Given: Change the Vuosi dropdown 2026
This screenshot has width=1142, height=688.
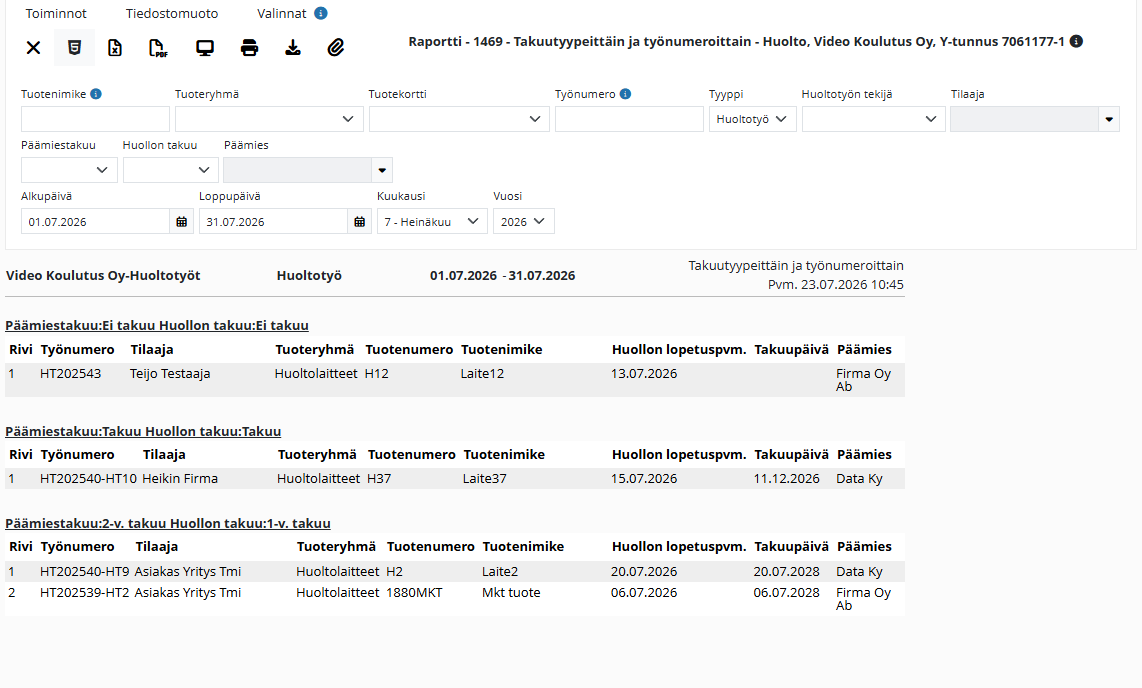Looking at the screenshot, I should (x=524, y=221).
